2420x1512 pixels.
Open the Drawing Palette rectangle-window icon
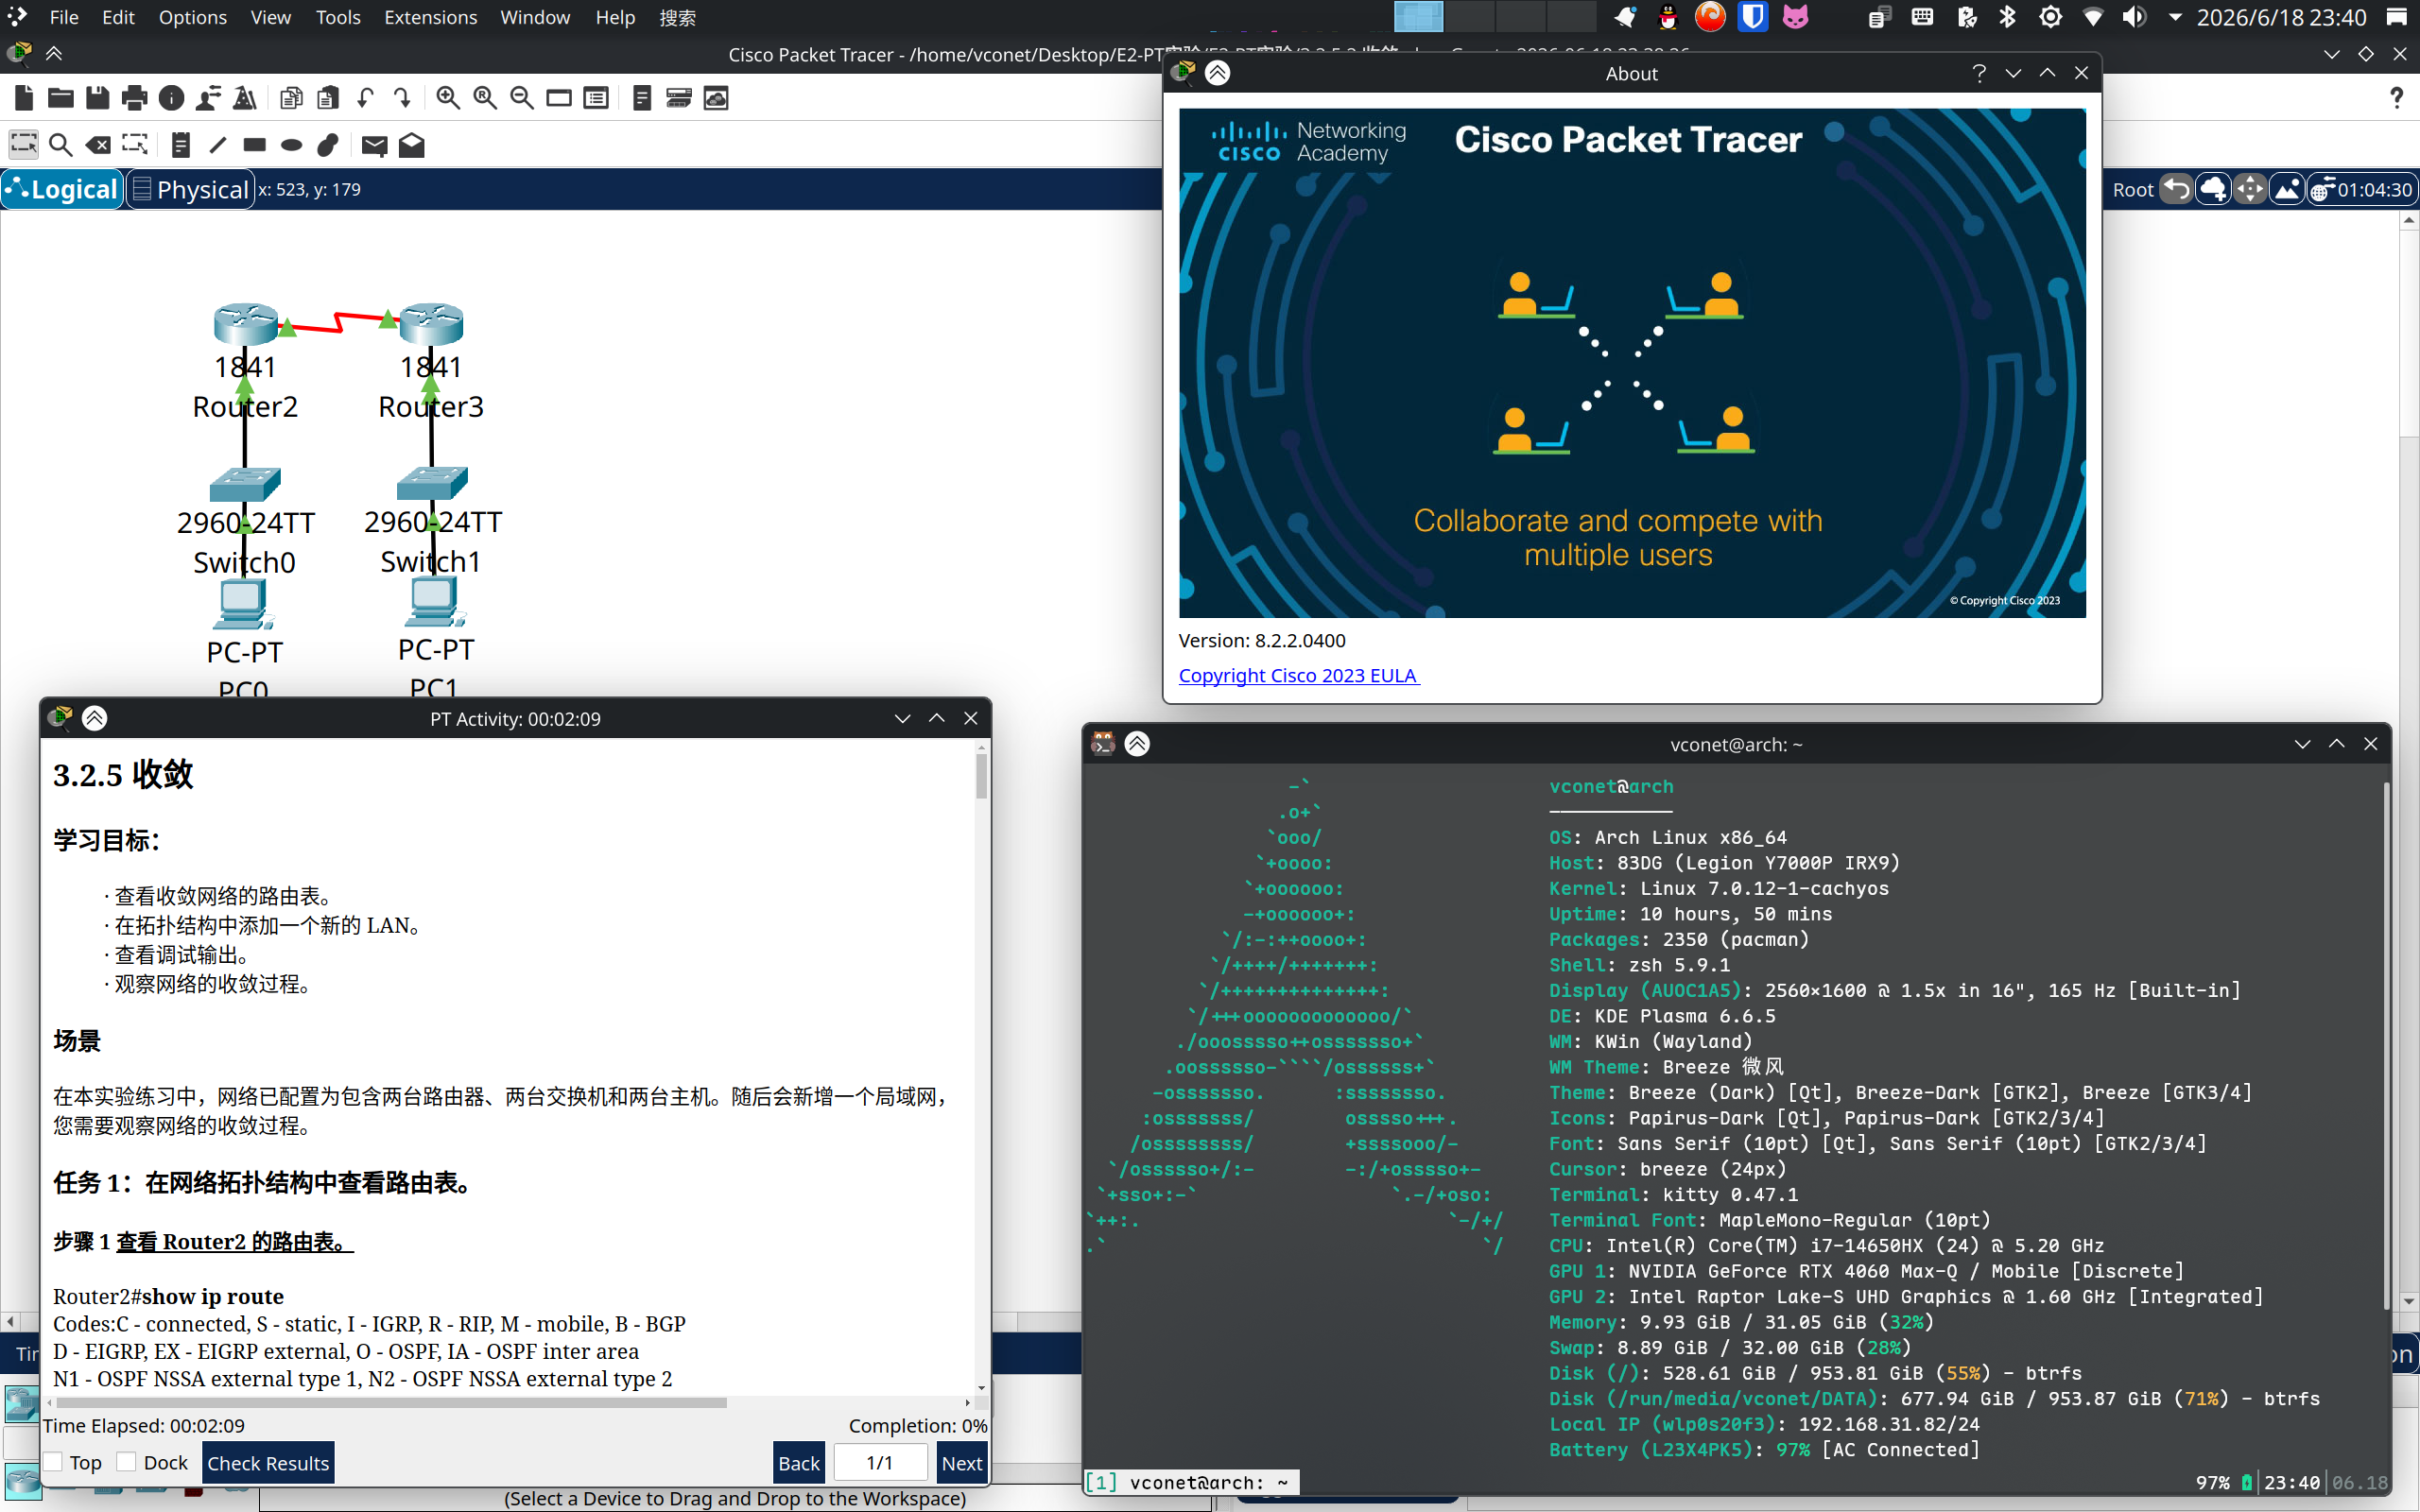(559, 98)
